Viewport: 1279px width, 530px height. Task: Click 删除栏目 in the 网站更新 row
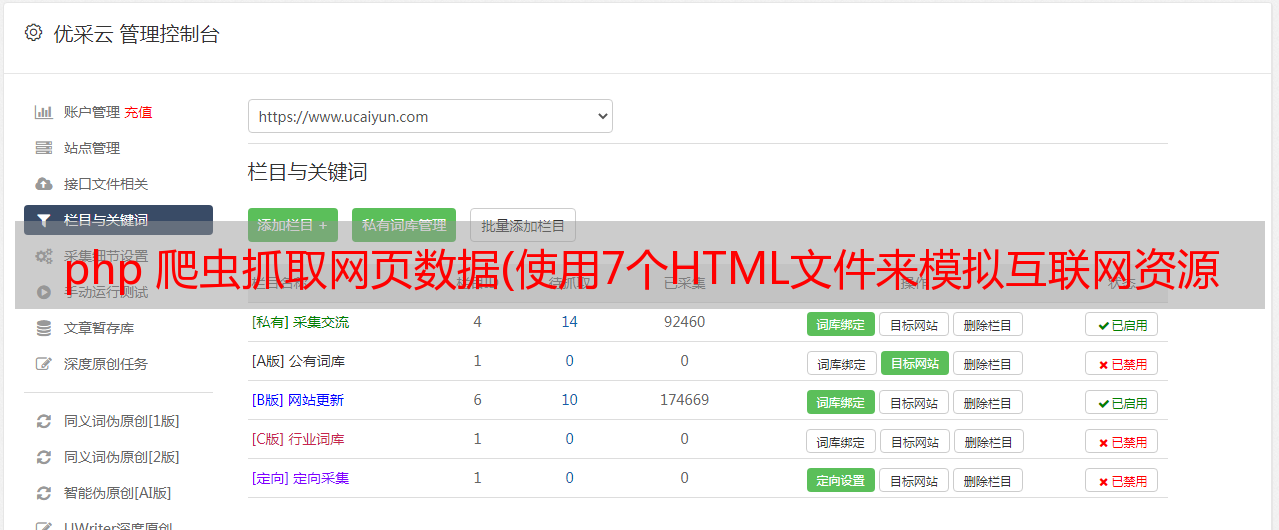[x=988, y=402]
